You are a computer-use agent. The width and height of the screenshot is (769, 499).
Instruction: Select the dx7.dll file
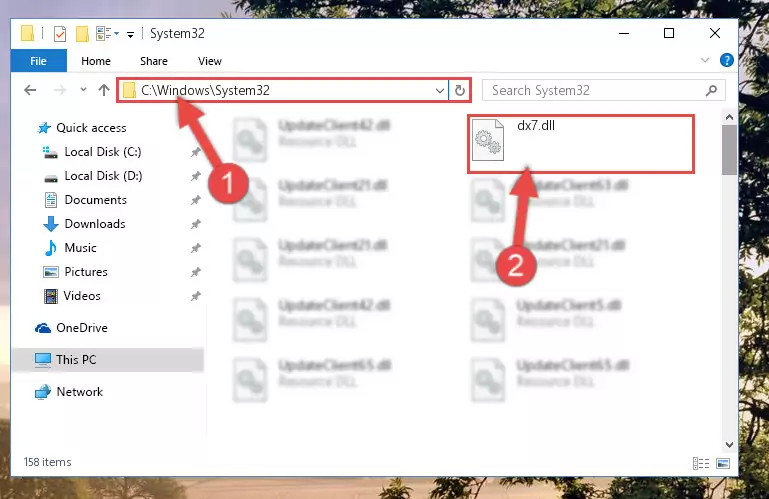[581, 143]
